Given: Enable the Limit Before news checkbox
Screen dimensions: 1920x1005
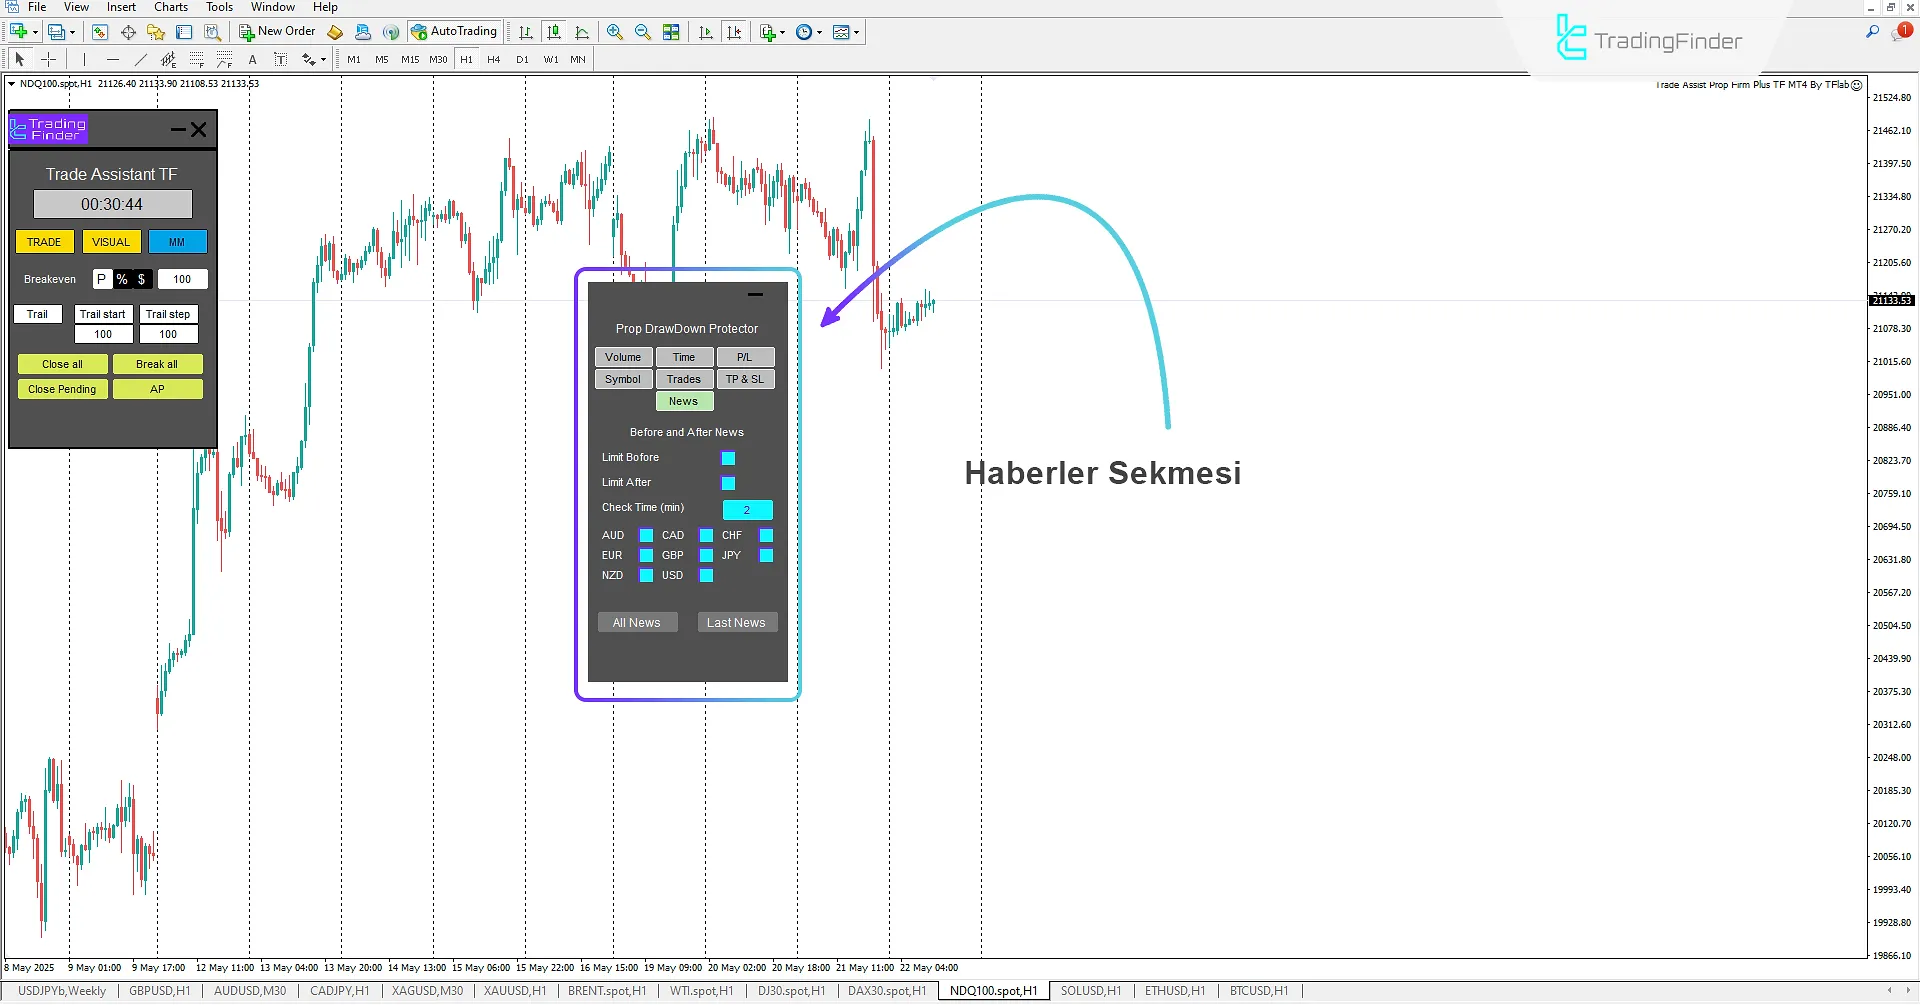Looking at the screenshot, I should click(x=728, y=458).
